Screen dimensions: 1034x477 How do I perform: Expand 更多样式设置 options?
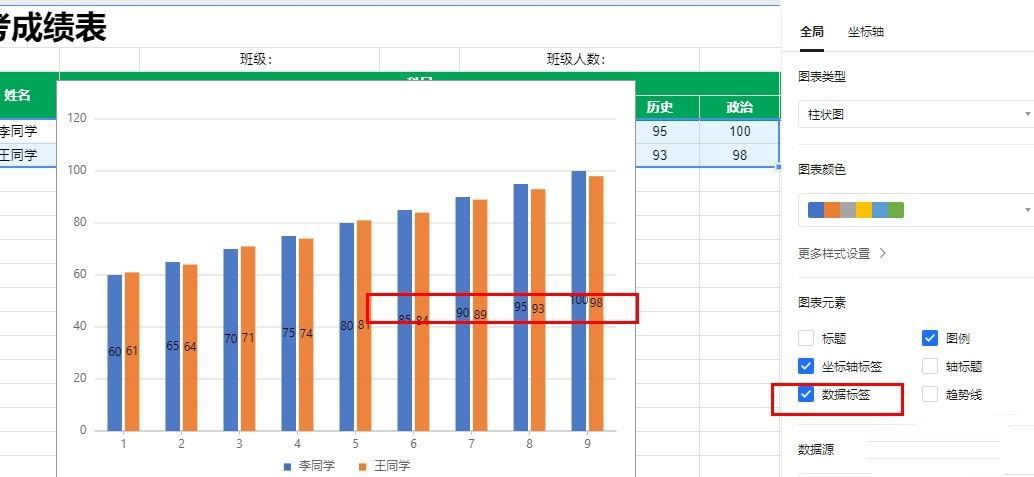tap(842, 253)
